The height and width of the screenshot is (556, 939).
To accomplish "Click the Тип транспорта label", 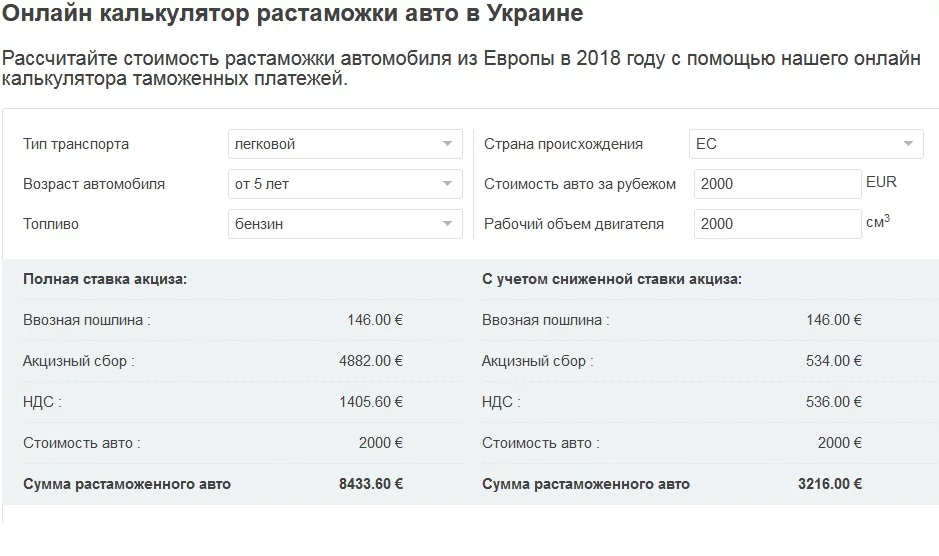I will [76, 144].
